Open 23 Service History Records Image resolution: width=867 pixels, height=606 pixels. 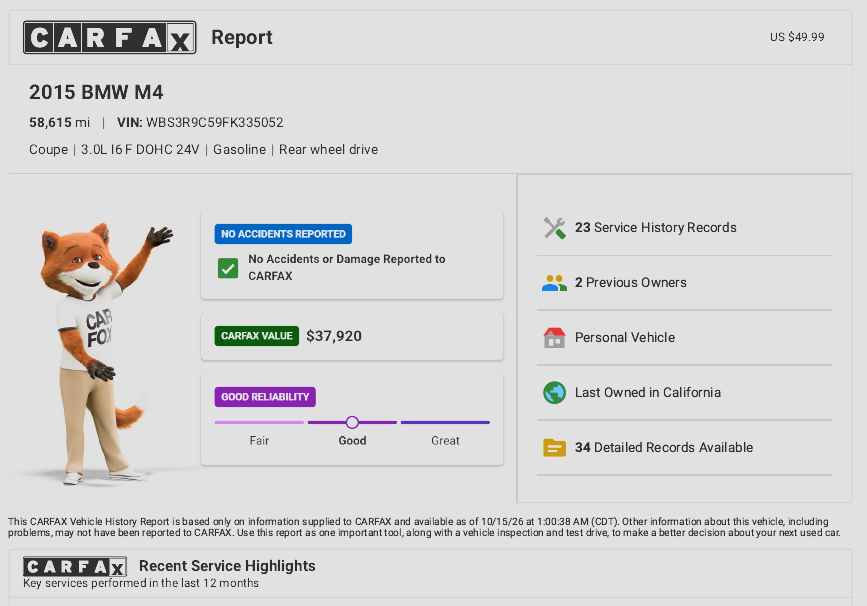coord(684,228)
